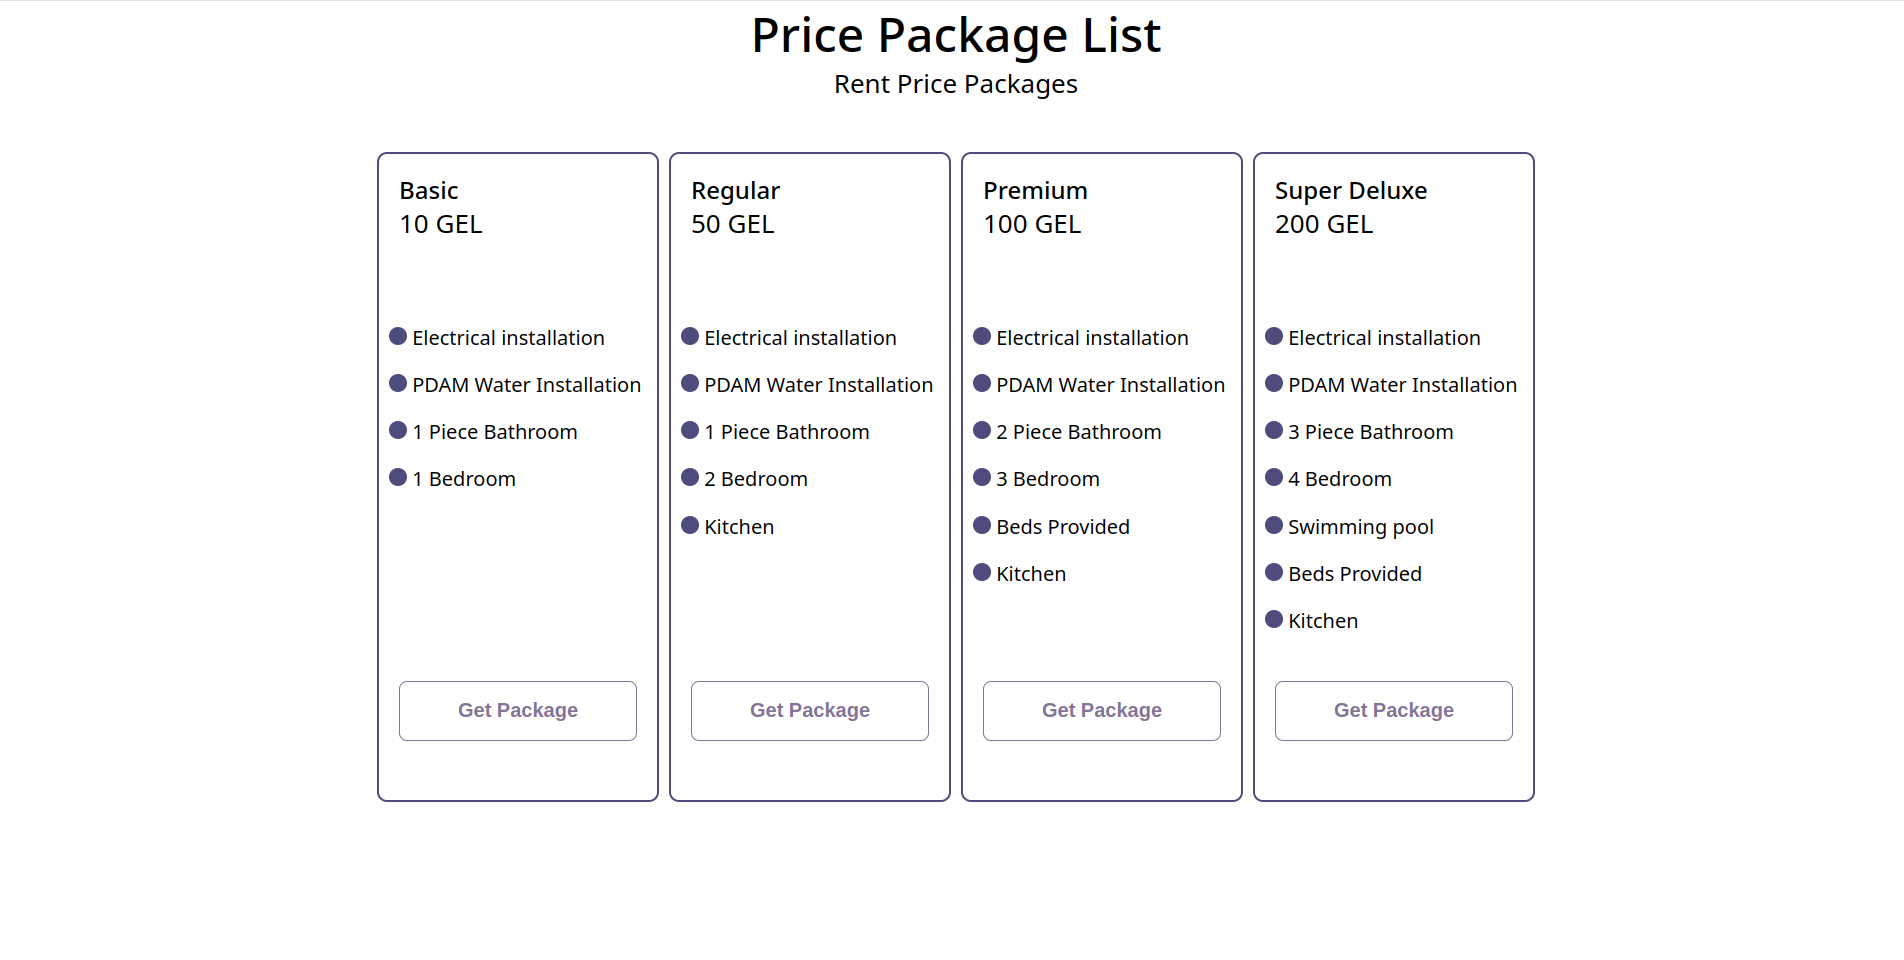
Task: Click bullet next to Regular's 2 Bedroom
Action: (x=690, y=477)
